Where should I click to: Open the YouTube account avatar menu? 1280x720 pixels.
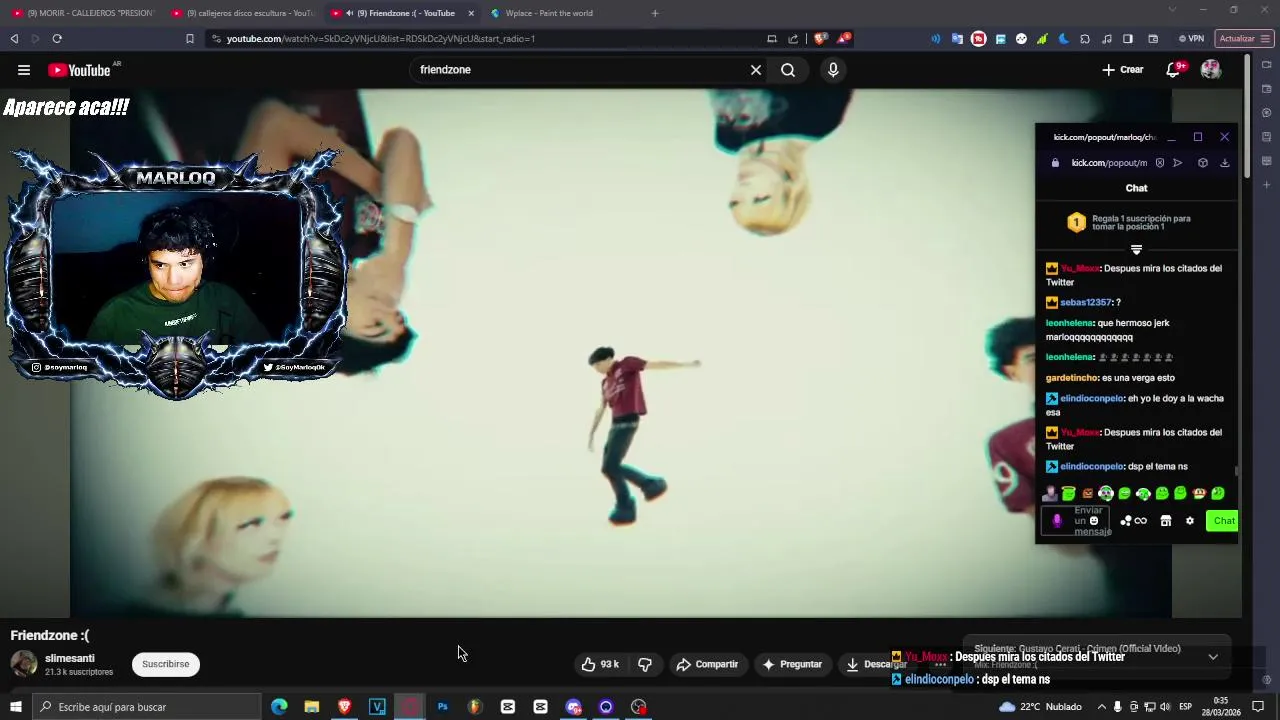point(1211,70)
